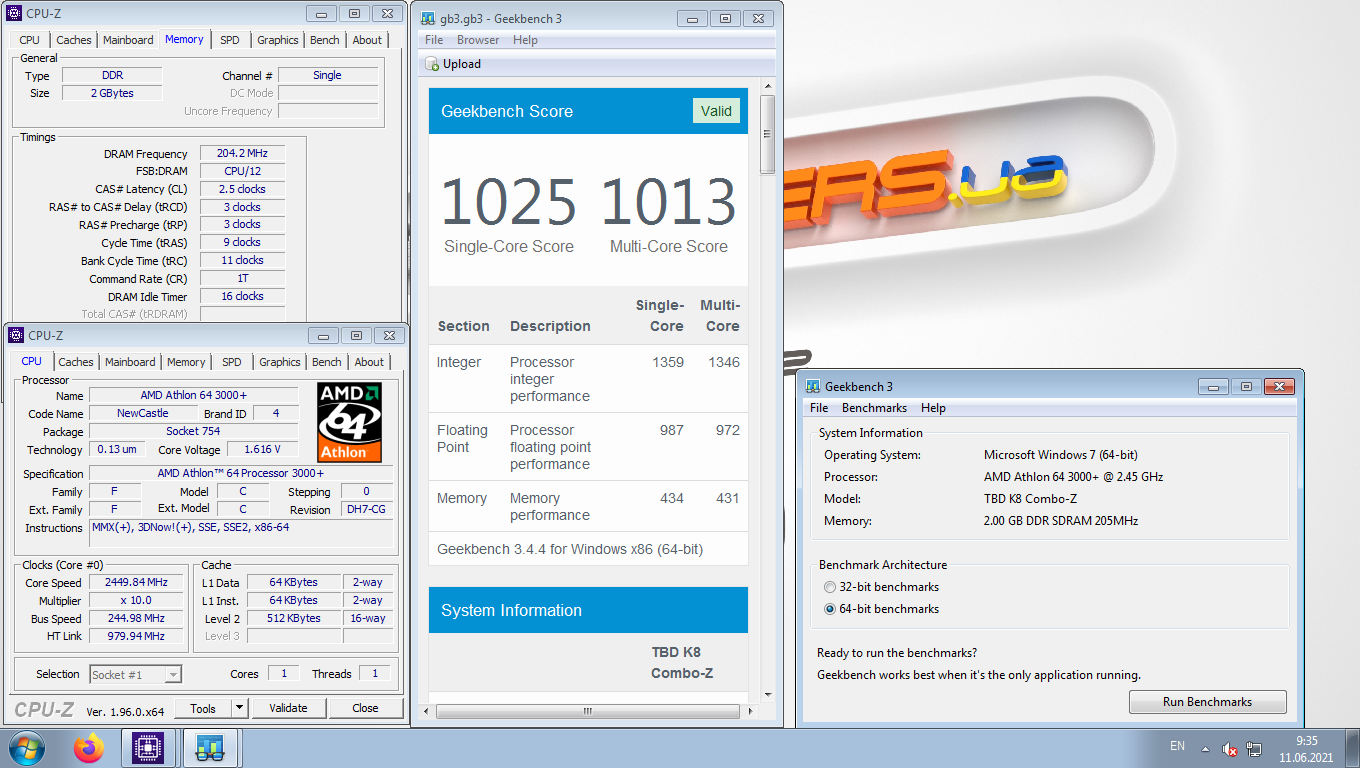Select 64-bit benchmarks radio button

point(829,609)
